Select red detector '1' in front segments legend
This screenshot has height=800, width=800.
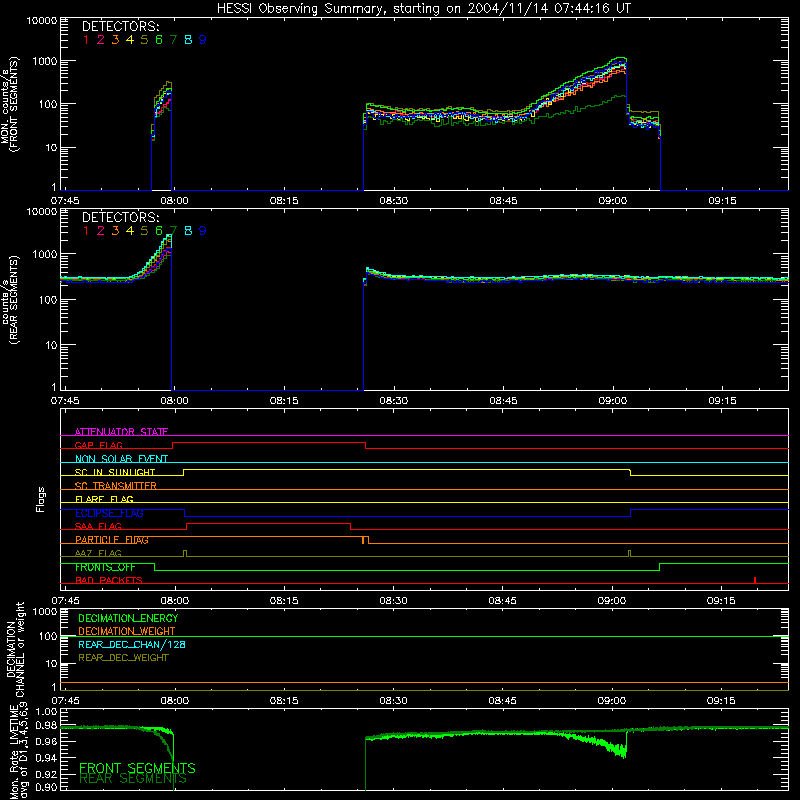[x=86, y=40]
